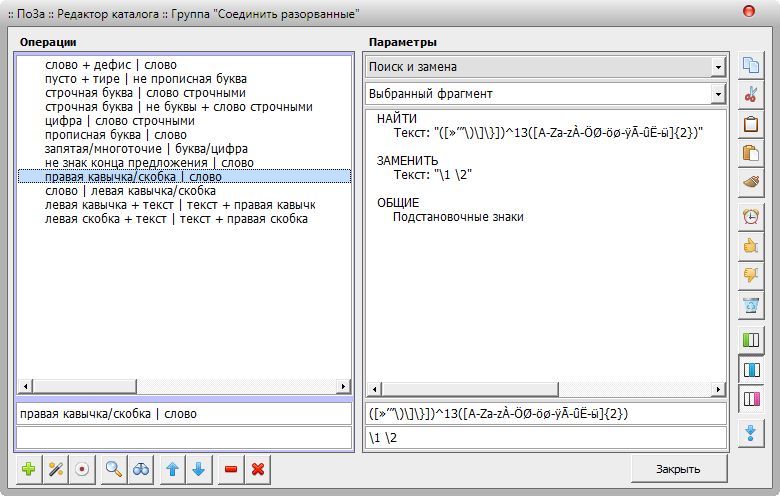The image size is (780, 496).
Task: Click the copy documents icon
Action: tap(751, 65)
